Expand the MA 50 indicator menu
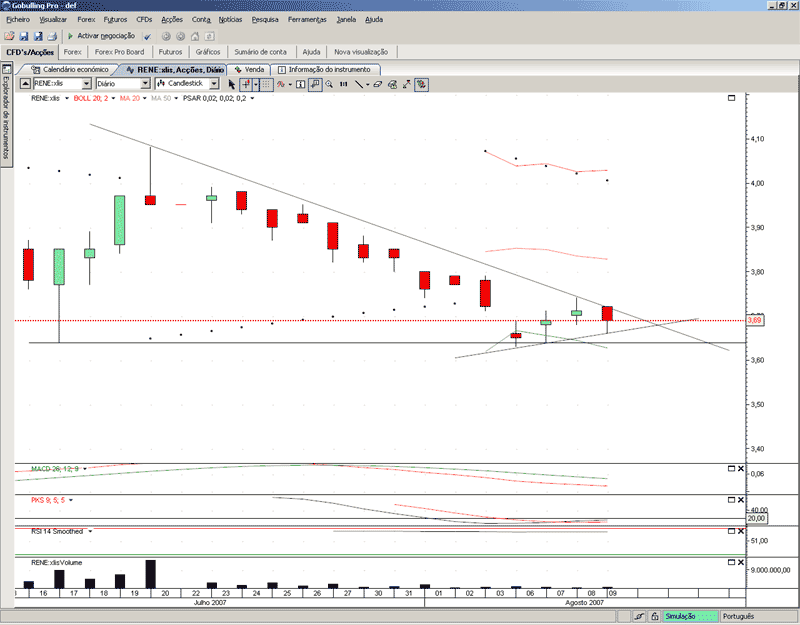The image size is (800, 625). pos(176,98)
